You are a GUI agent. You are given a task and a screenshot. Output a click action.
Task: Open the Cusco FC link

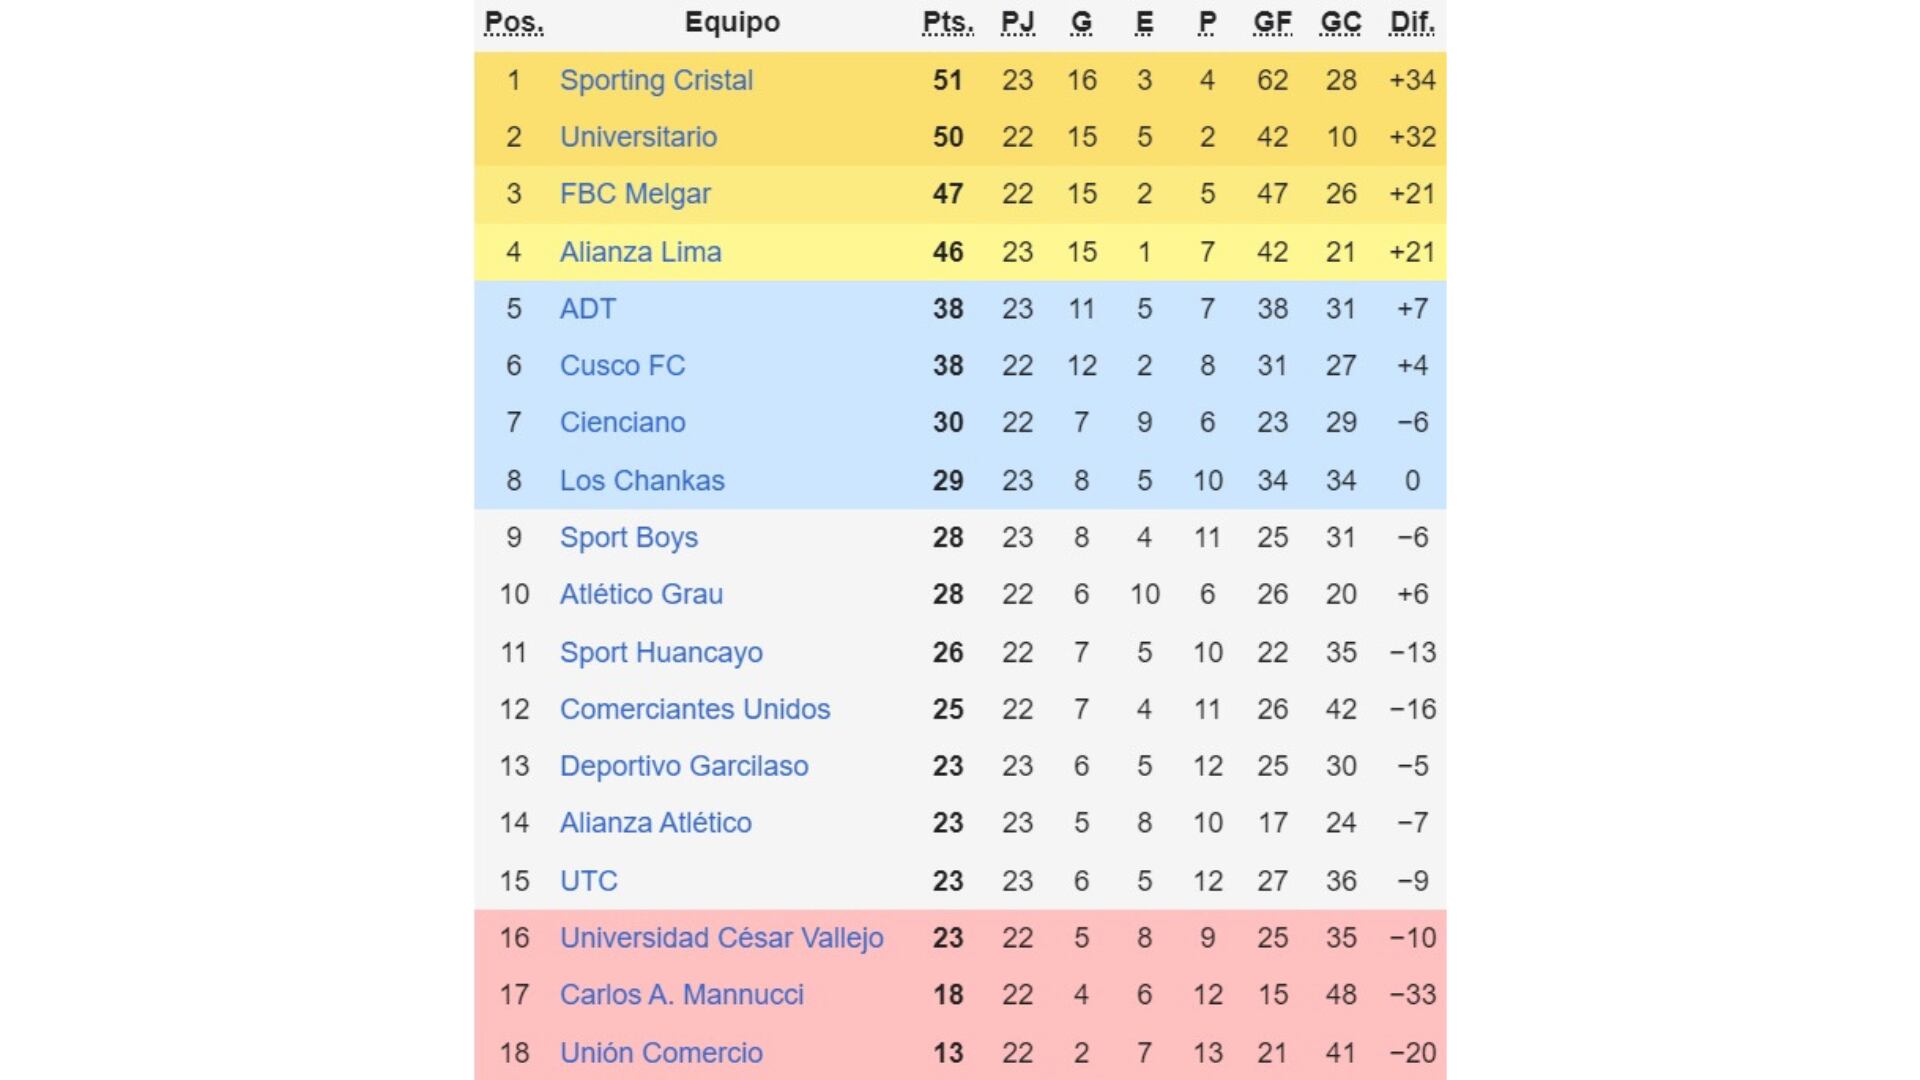622,366
